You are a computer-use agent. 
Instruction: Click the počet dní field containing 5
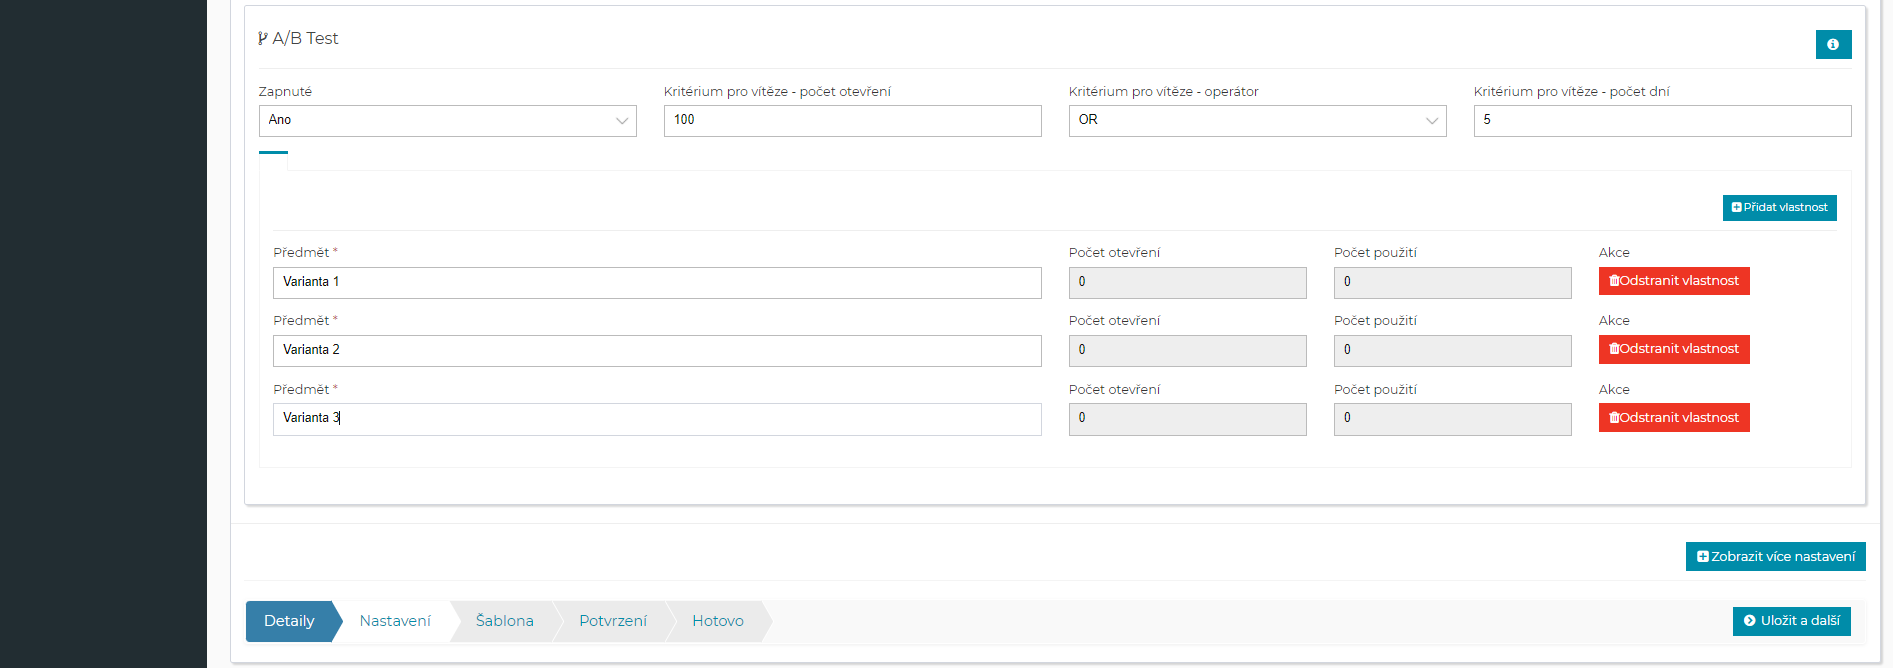(x=1661, y=121)
